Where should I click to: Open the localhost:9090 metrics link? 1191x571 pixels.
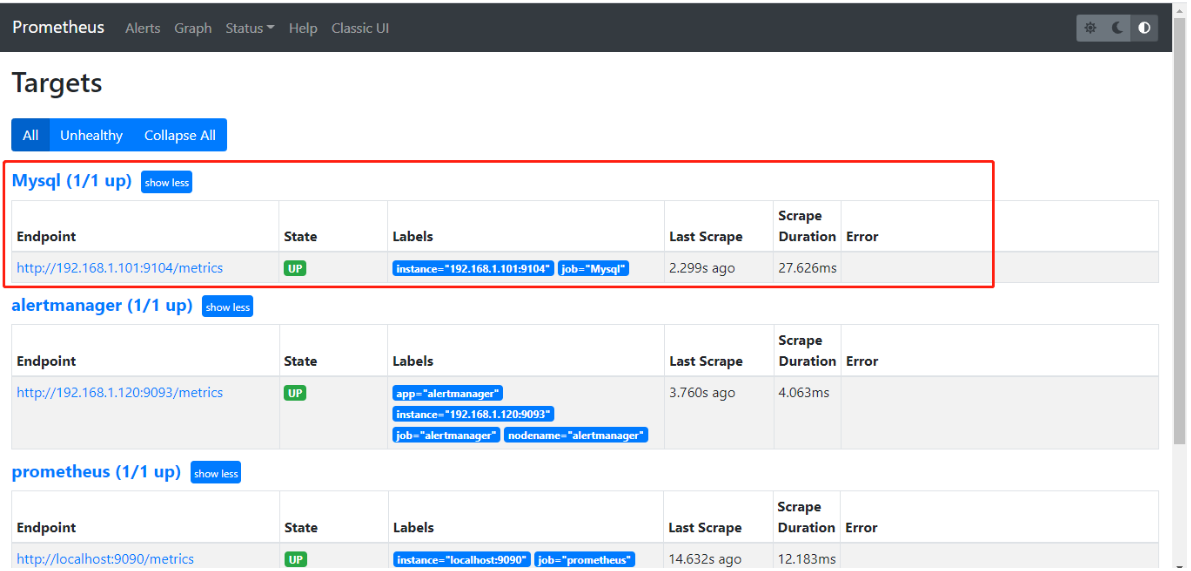[105, 559]
